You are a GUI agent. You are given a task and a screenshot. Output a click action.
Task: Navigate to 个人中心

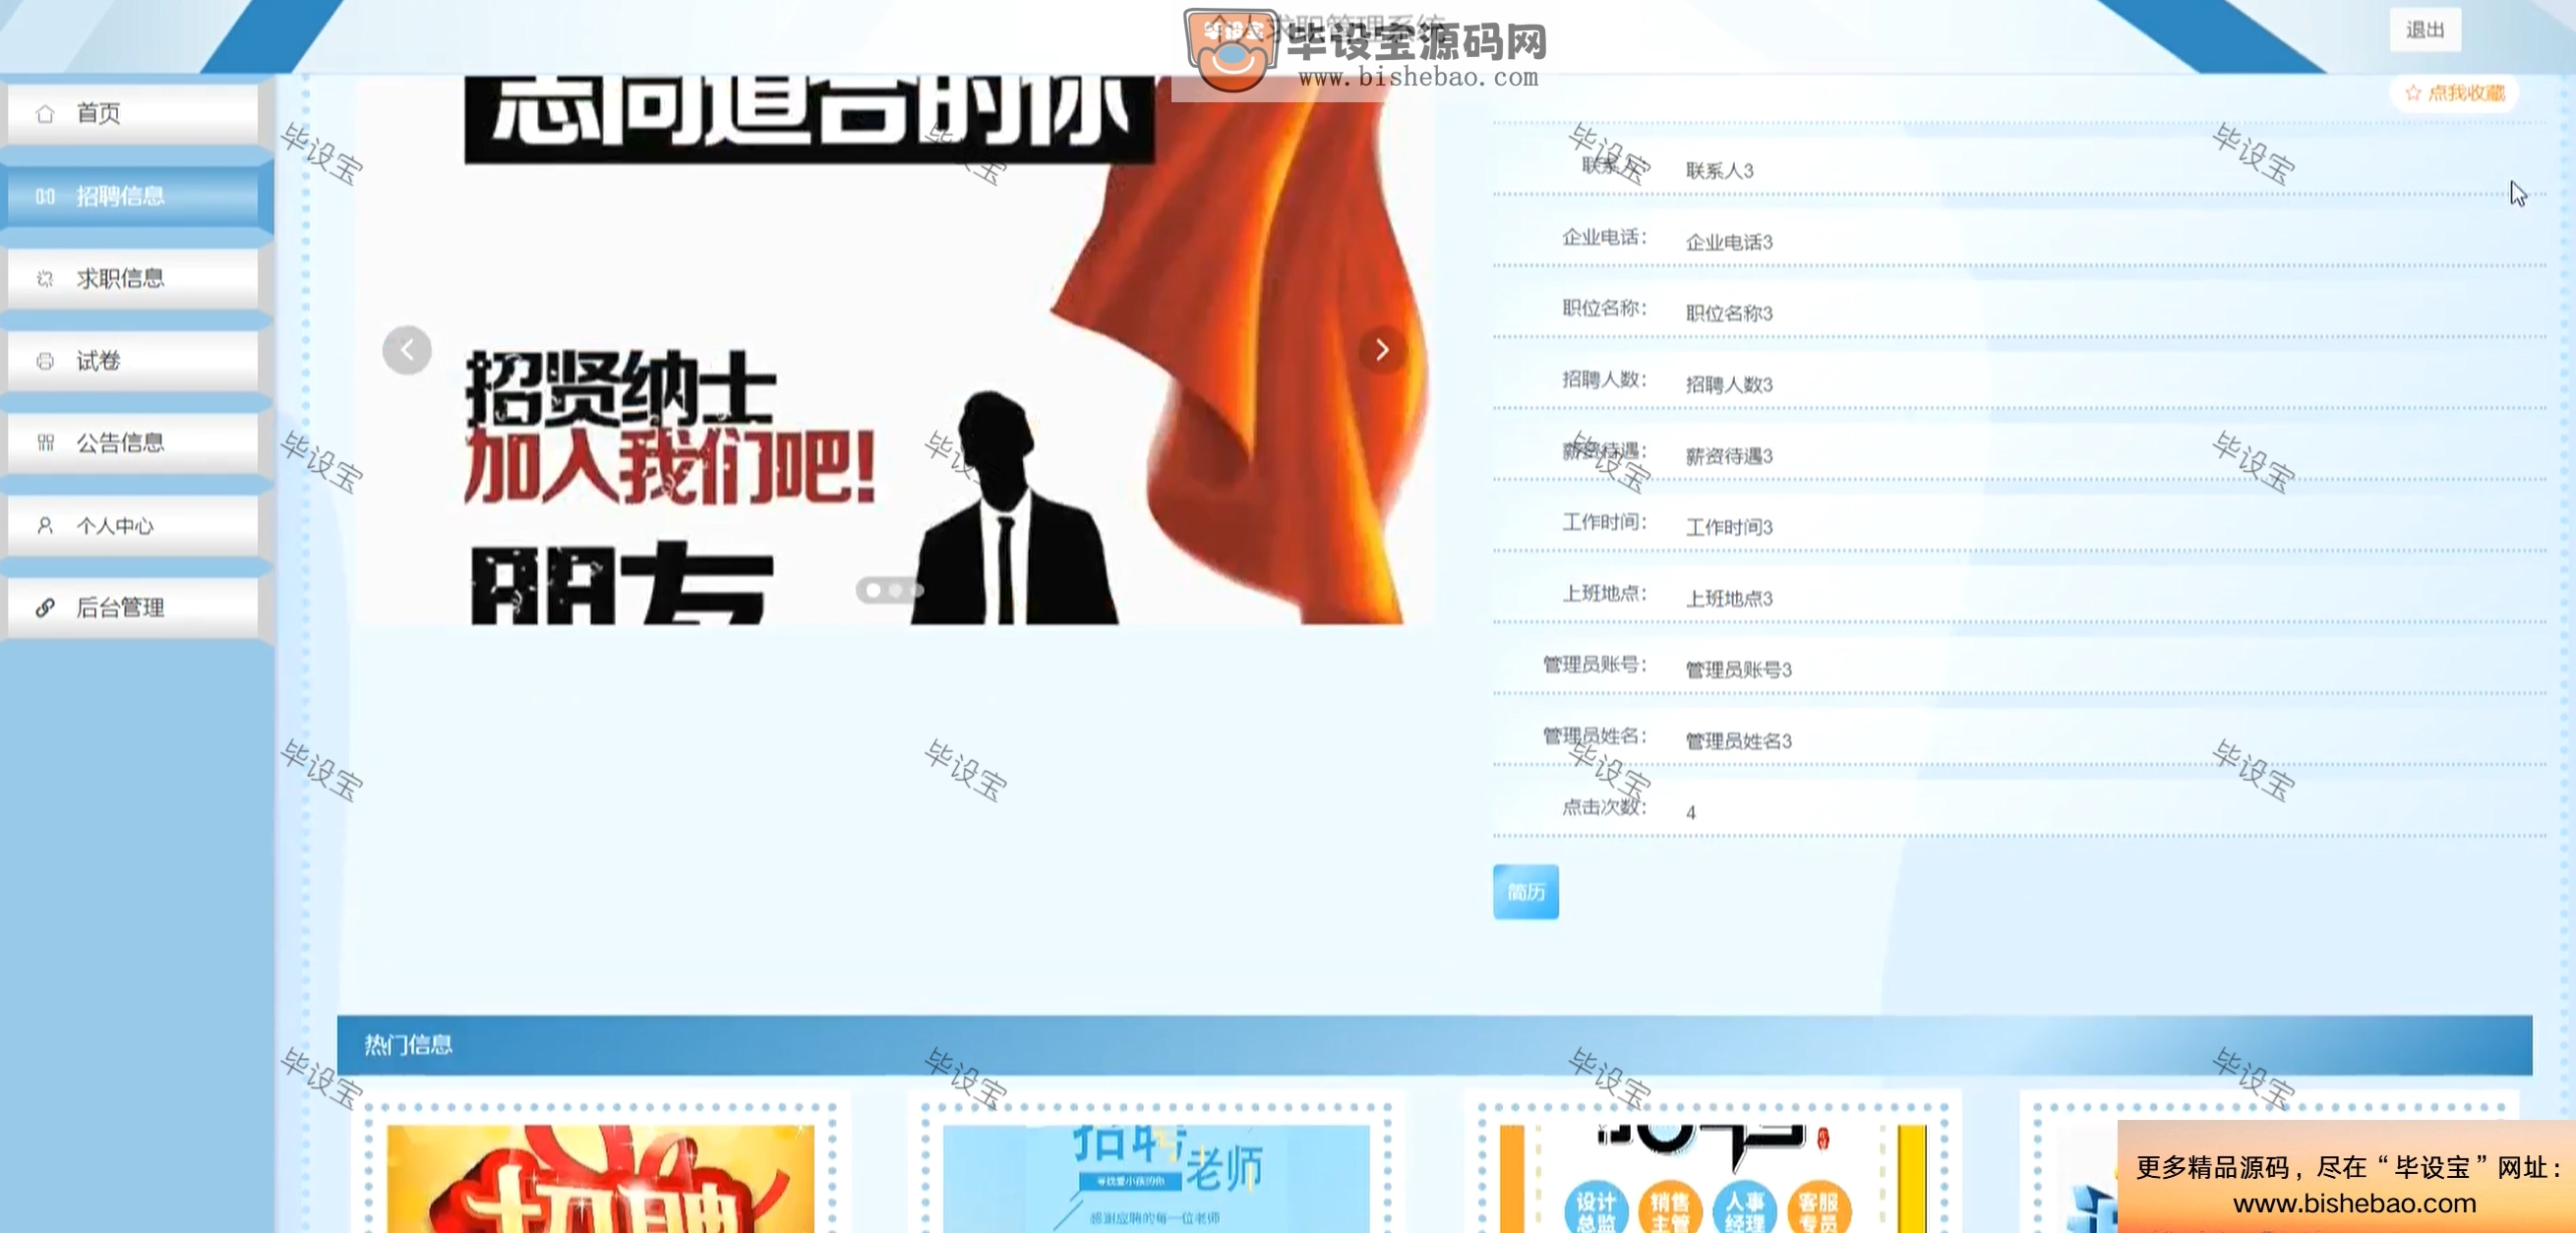[132, 525]
